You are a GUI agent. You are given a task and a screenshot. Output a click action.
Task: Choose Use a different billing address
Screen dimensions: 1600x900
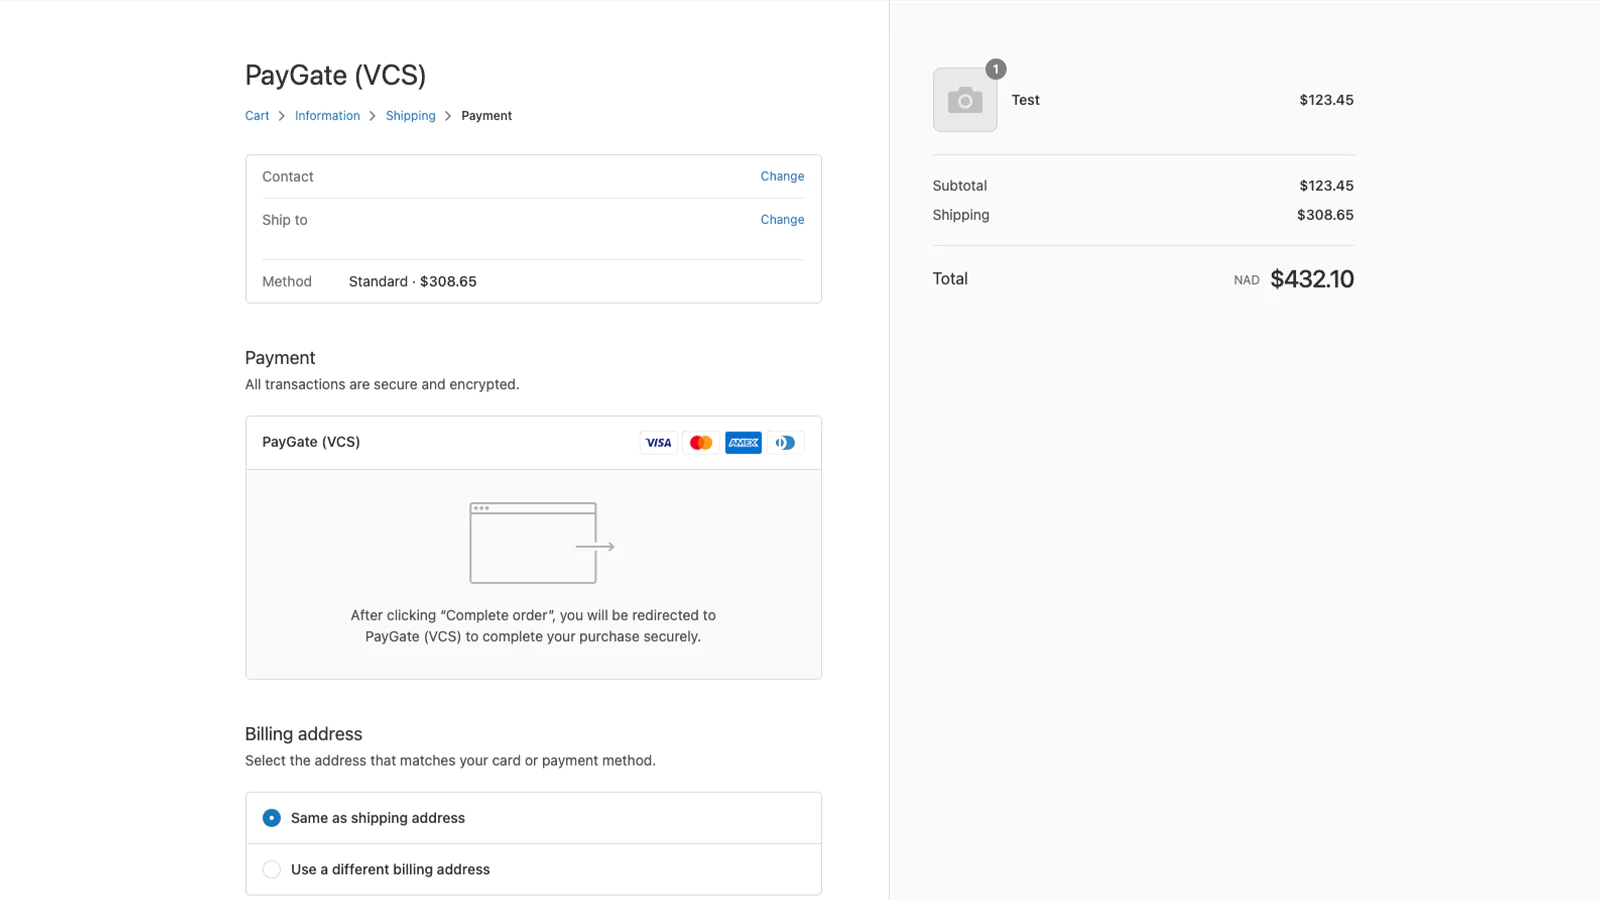pos(533,869)
